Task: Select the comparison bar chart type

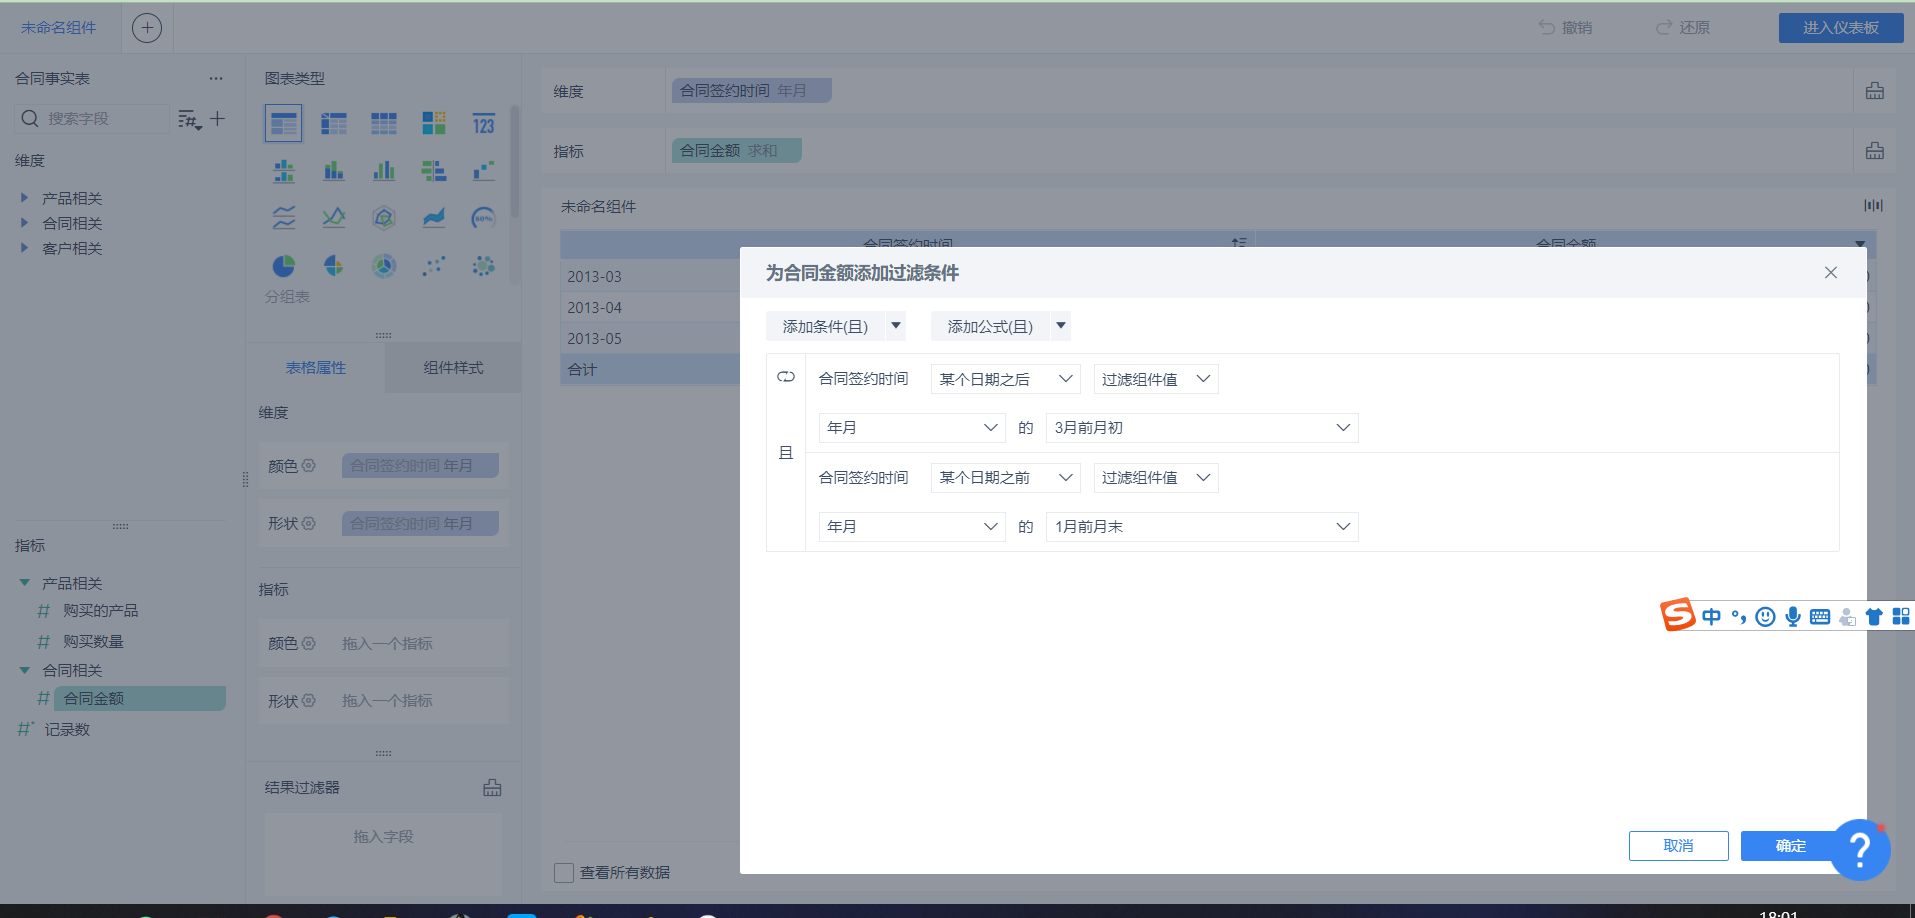Action: [434, 171]
